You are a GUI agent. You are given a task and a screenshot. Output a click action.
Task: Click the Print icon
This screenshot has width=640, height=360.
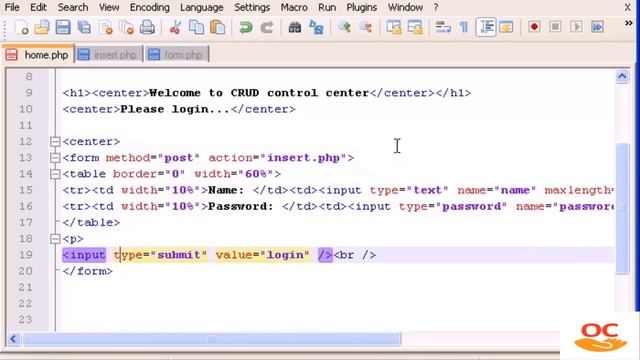pyautogui.click(x=147, y=27)
